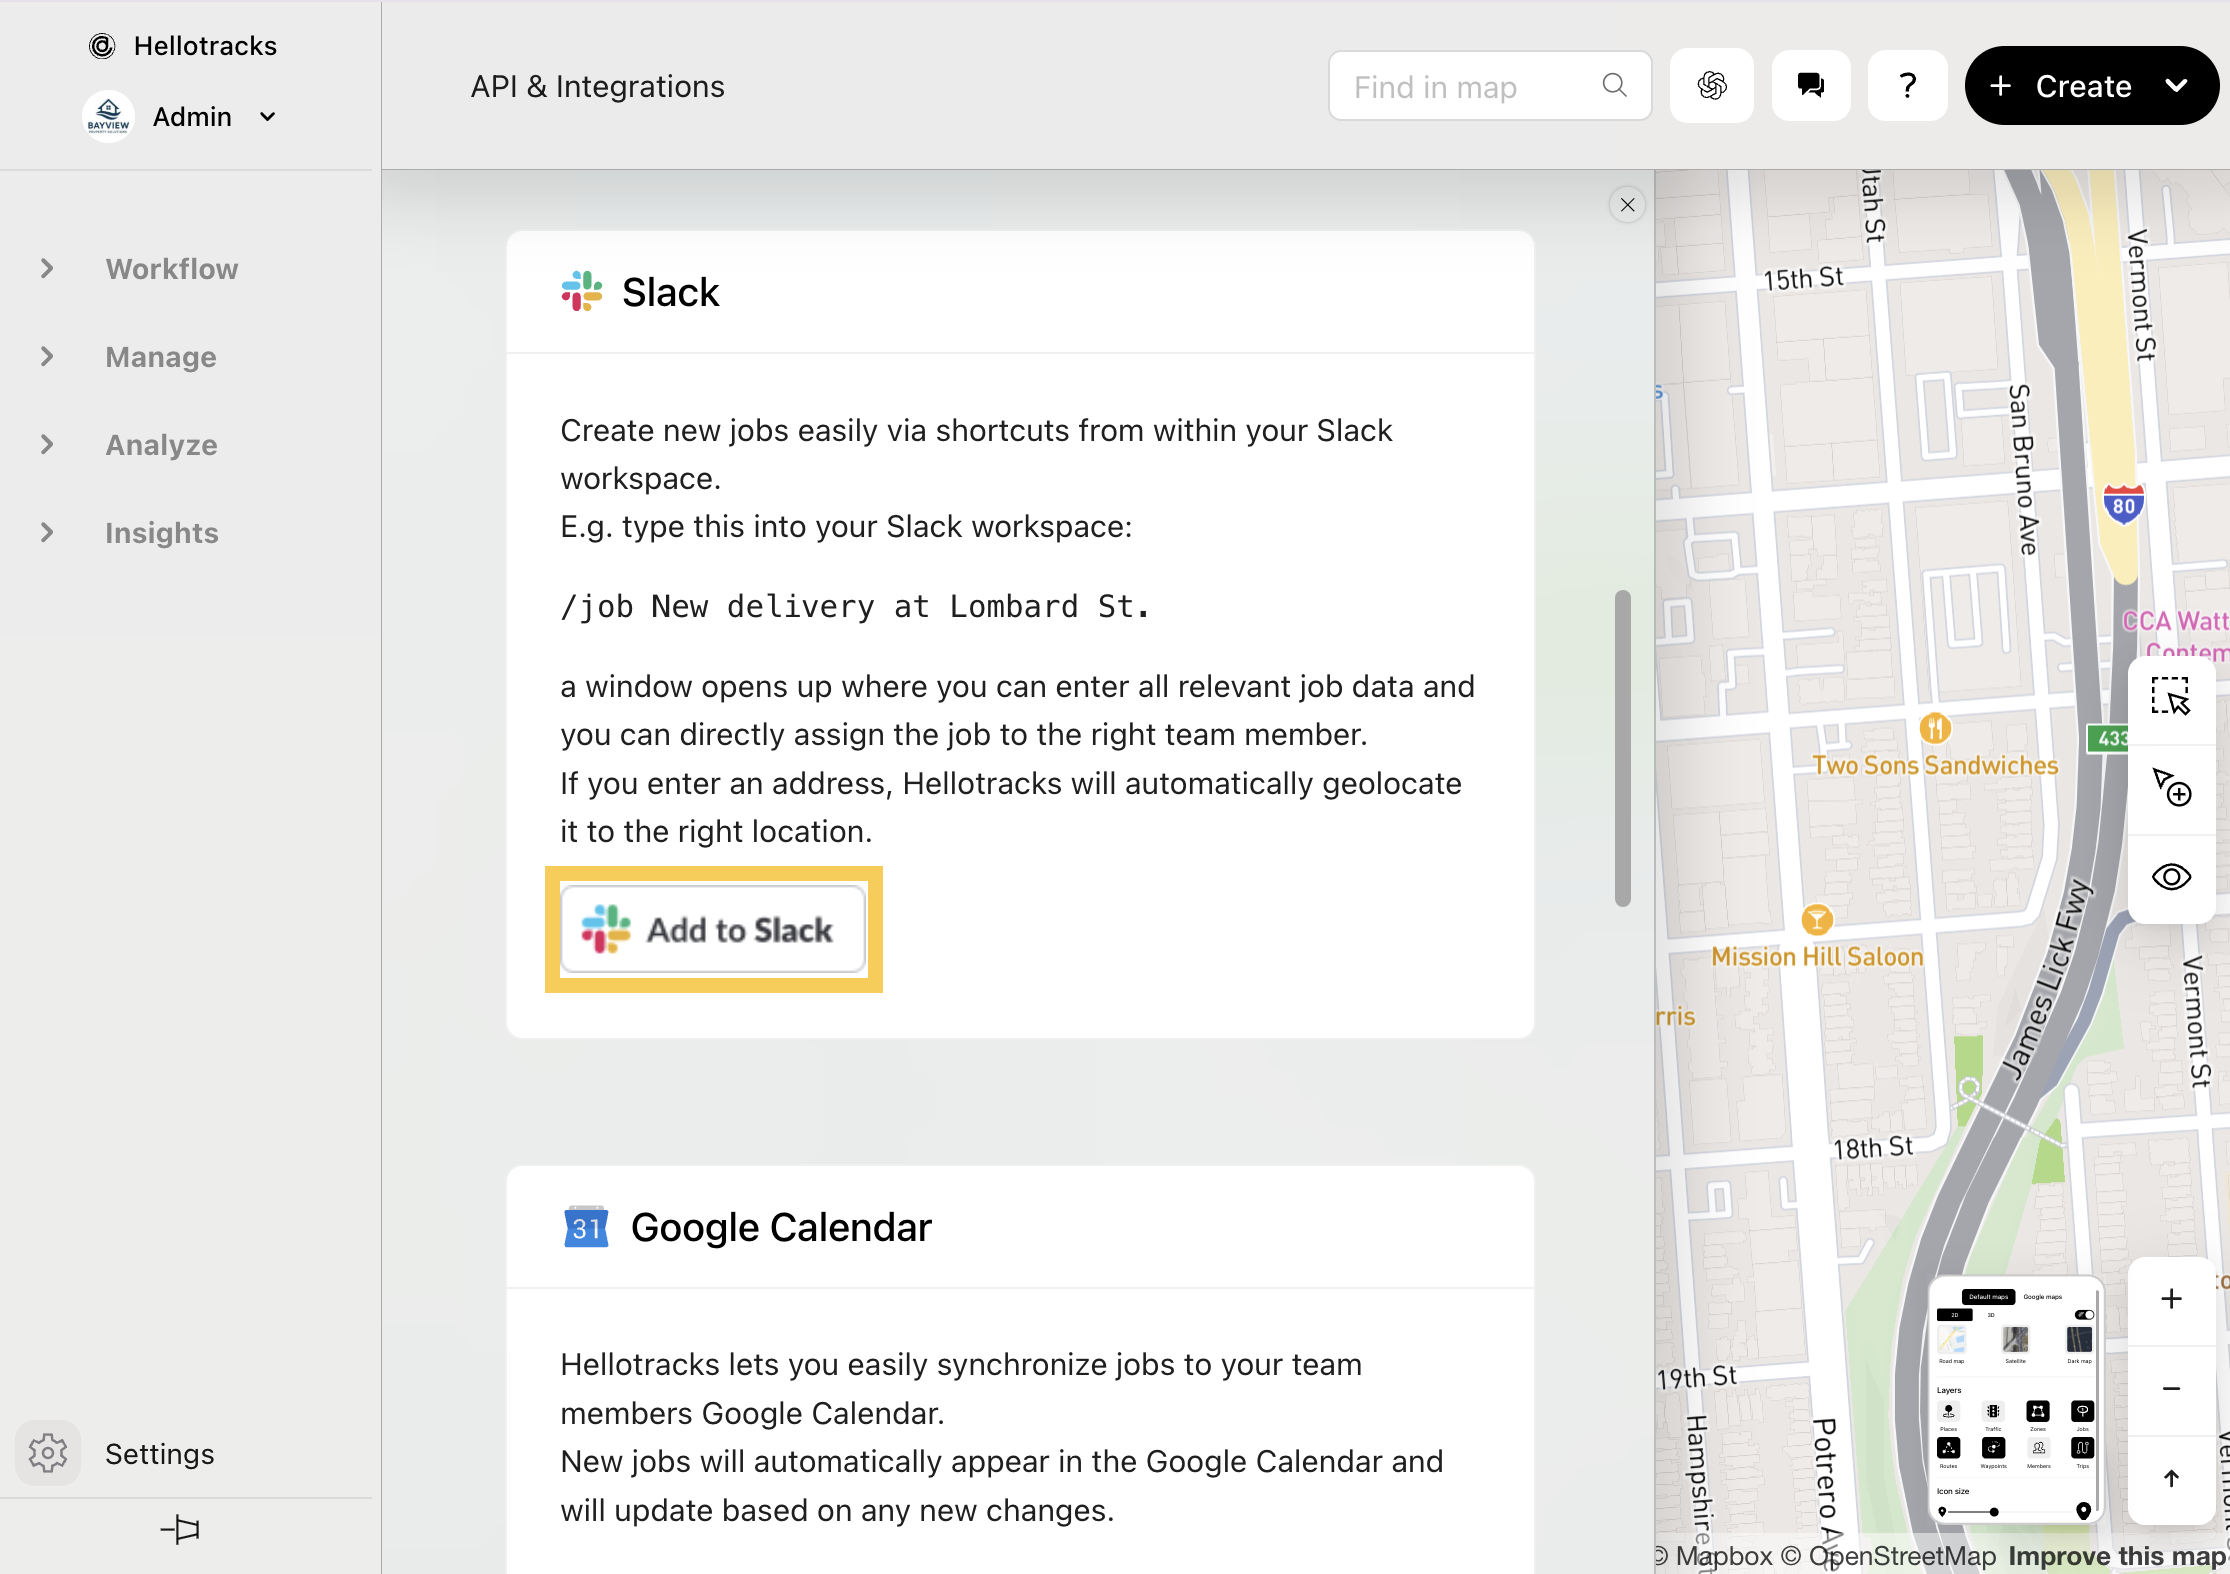Toggle the Places layer
Viewport: 2230px width, 1574px height.
tap(1948, 1411)
